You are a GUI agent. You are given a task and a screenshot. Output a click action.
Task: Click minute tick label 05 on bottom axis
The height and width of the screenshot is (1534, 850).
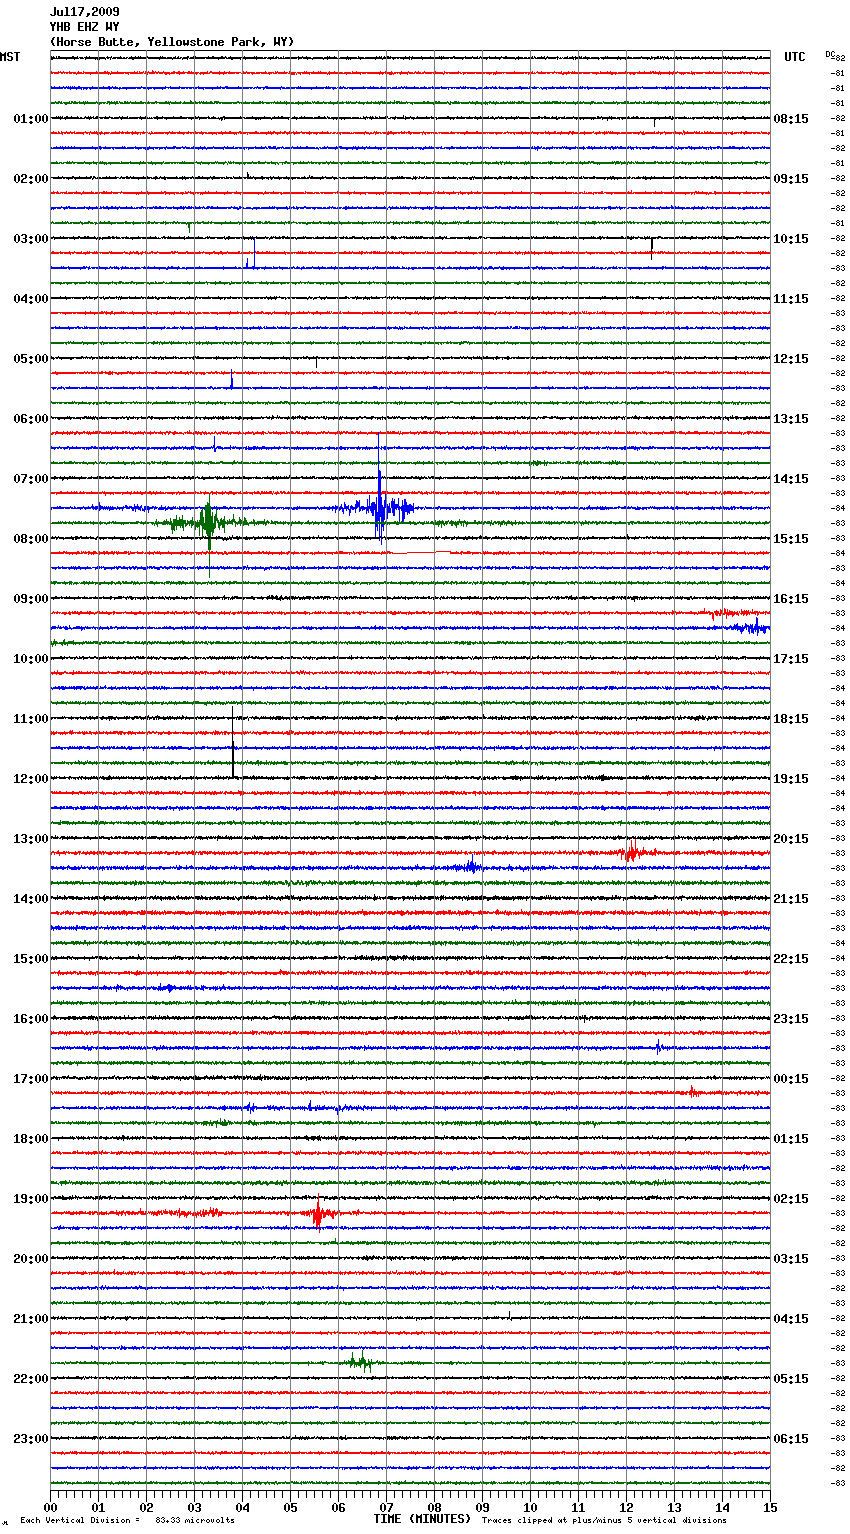[x=290, y=1507]
